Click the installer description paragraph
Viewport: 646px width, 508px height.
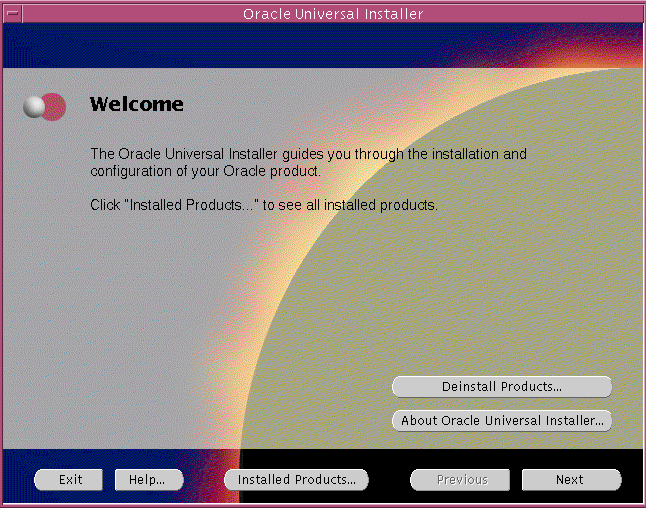click(x=308, y=163)
